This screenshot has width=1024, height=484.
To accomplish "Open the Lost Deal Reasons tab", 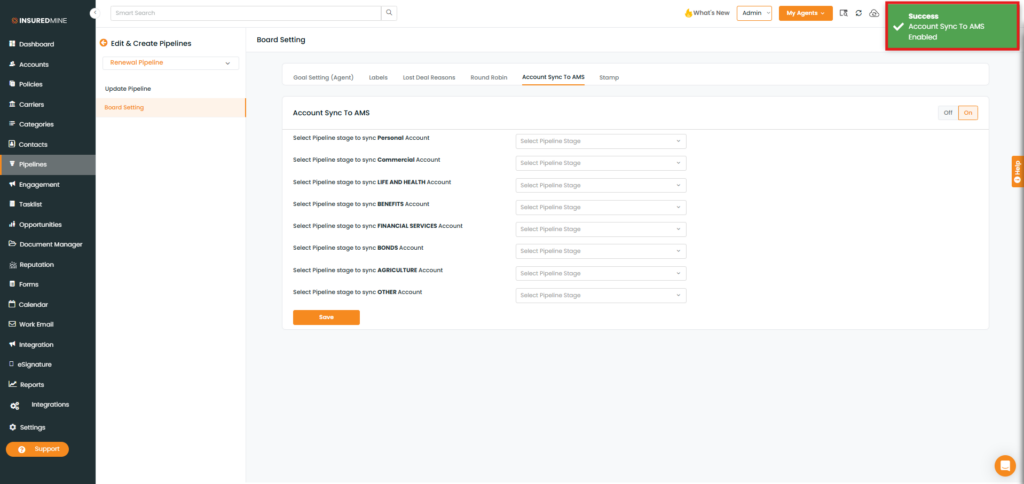I will [x=428, y=77].
